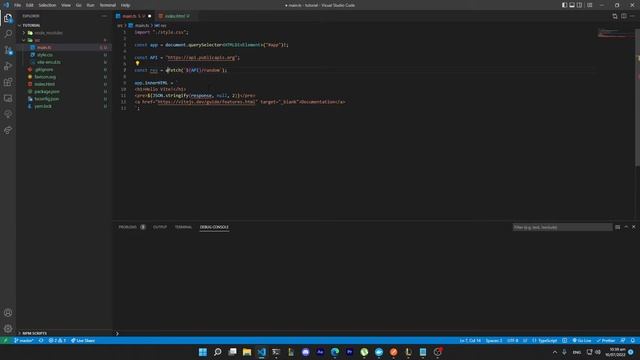Open customize layout button in title bar

589,5
